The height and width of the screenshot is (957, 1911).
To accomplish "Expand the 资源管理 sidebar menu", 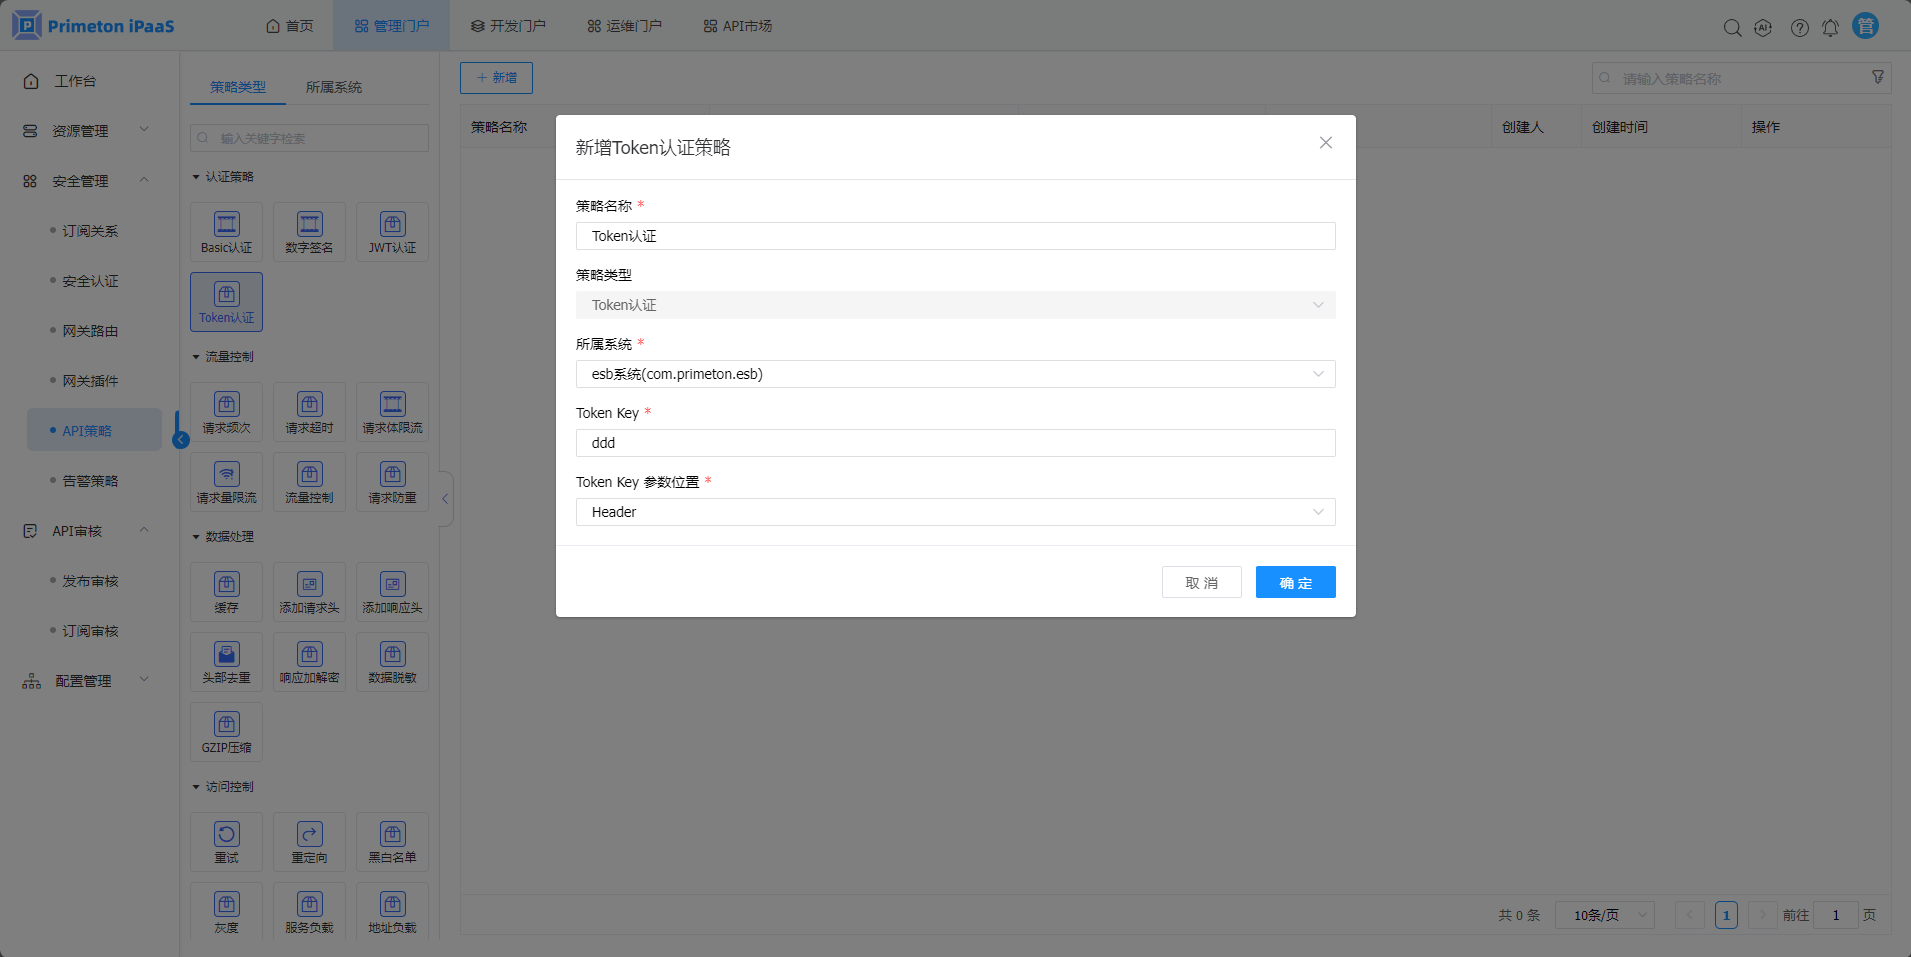I will point(85,131).
